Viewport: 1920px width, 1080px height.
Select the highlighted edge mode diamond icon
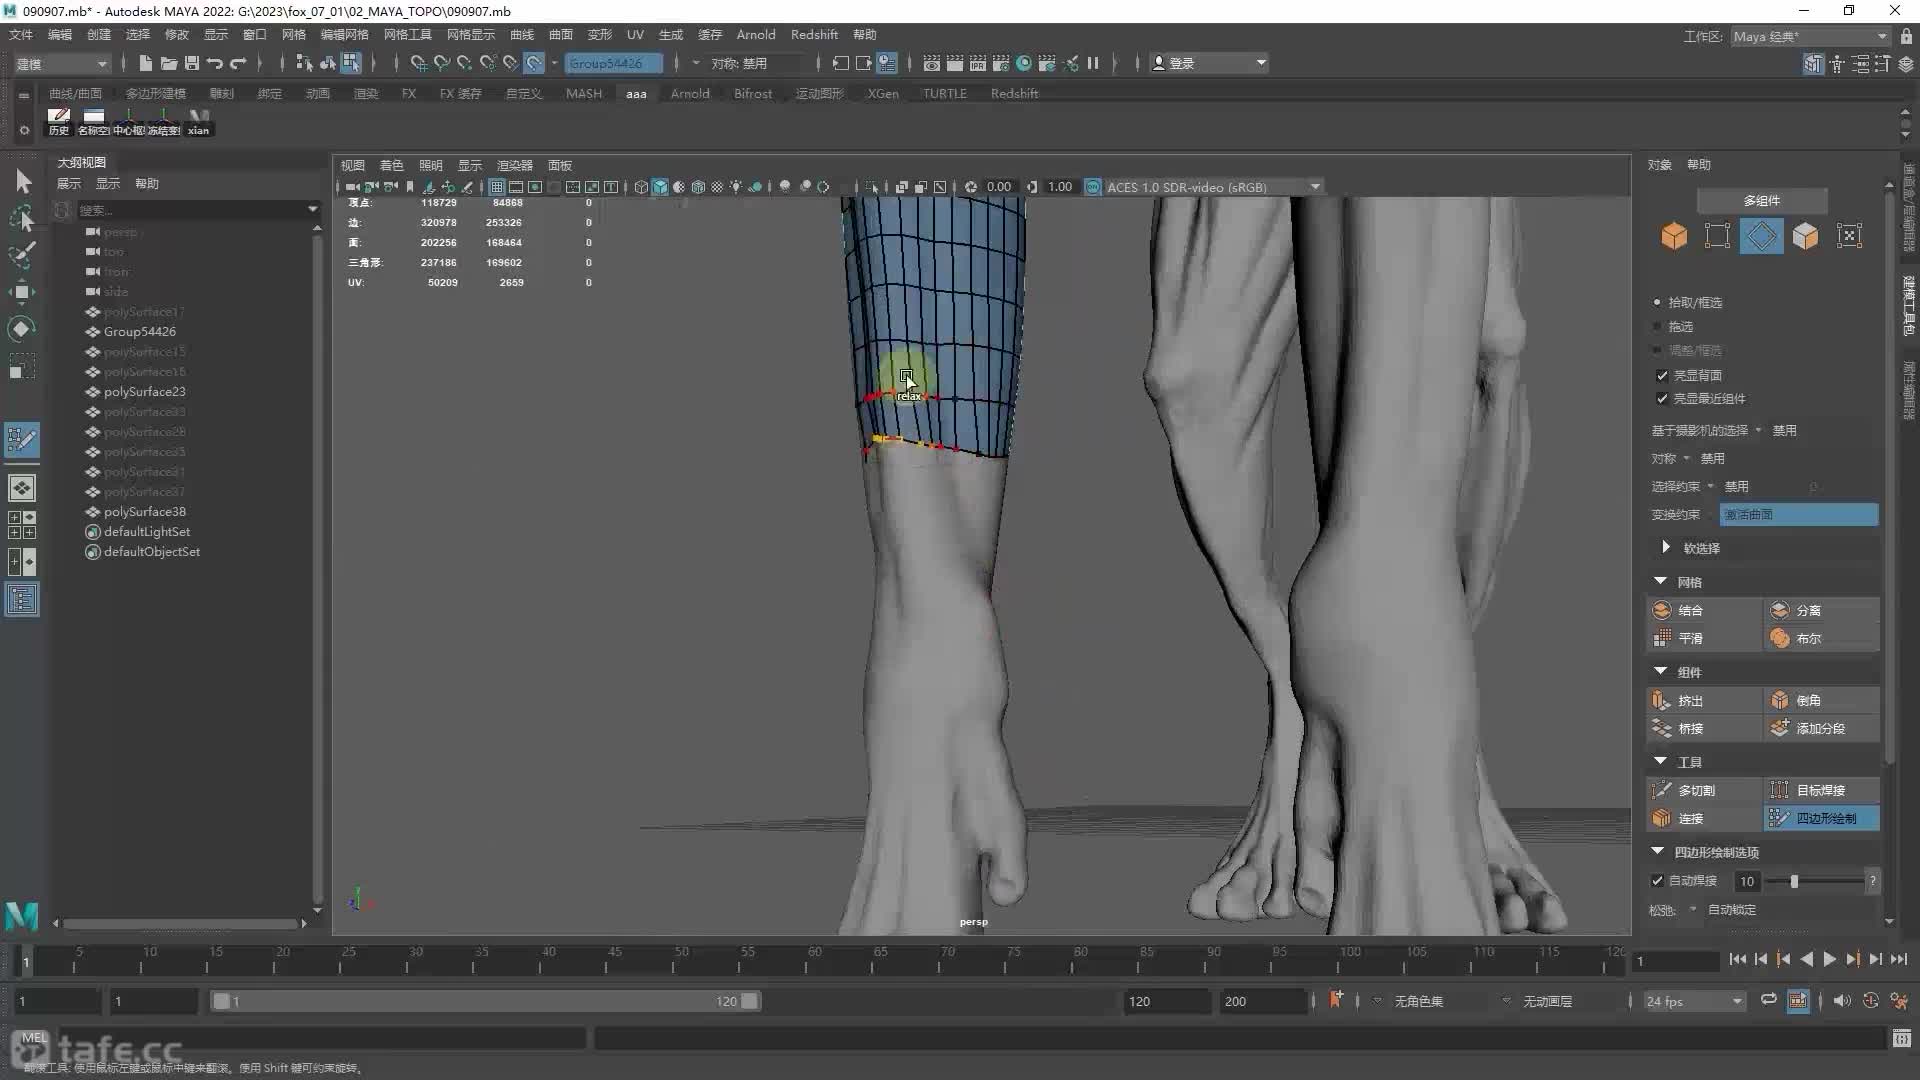[x=1761, y=236]
